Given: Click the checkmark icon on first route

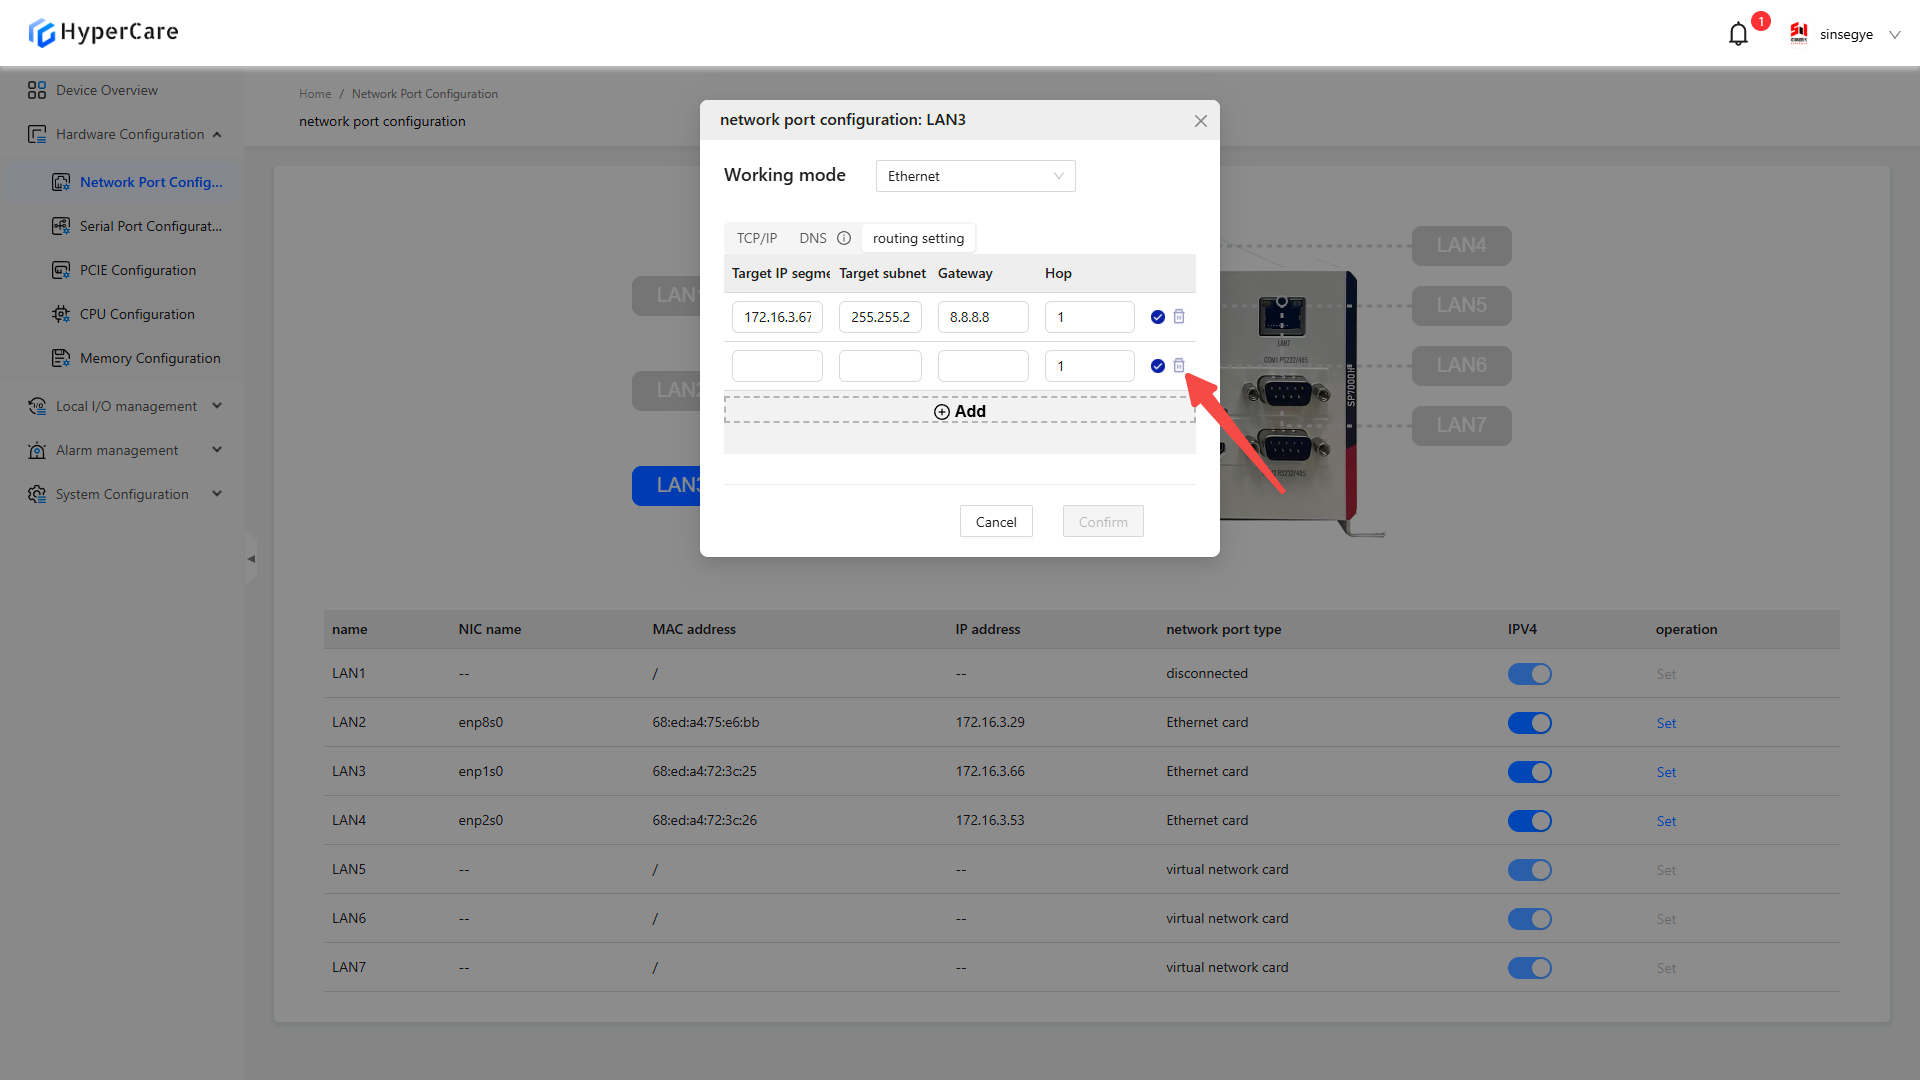Looking at the screenshot, I should (1157, 317).
